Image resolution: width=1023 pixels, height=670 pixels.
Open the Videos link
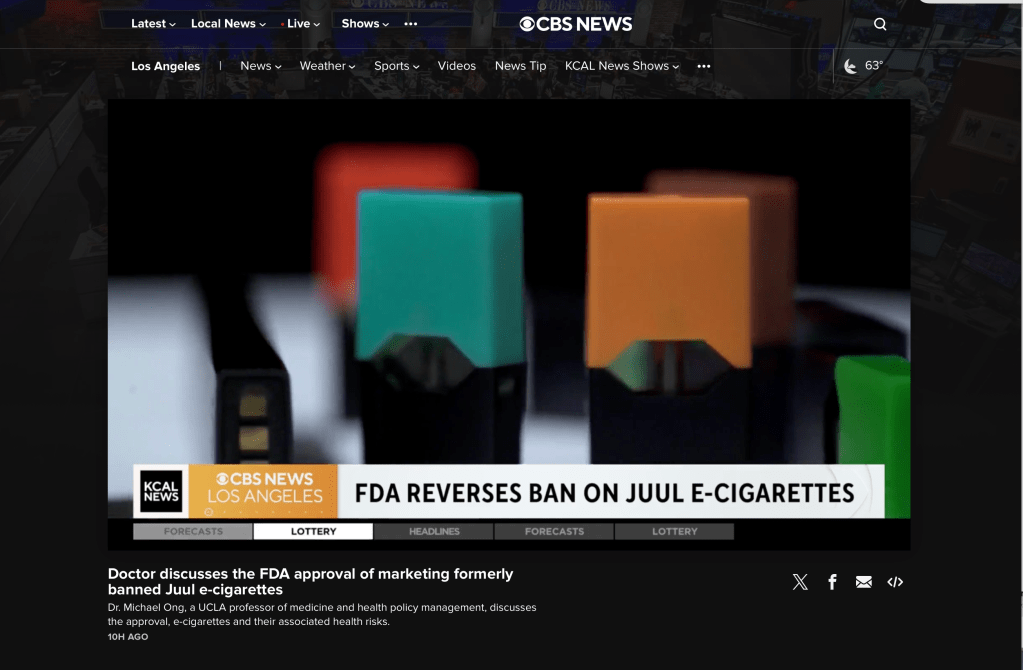457,66
